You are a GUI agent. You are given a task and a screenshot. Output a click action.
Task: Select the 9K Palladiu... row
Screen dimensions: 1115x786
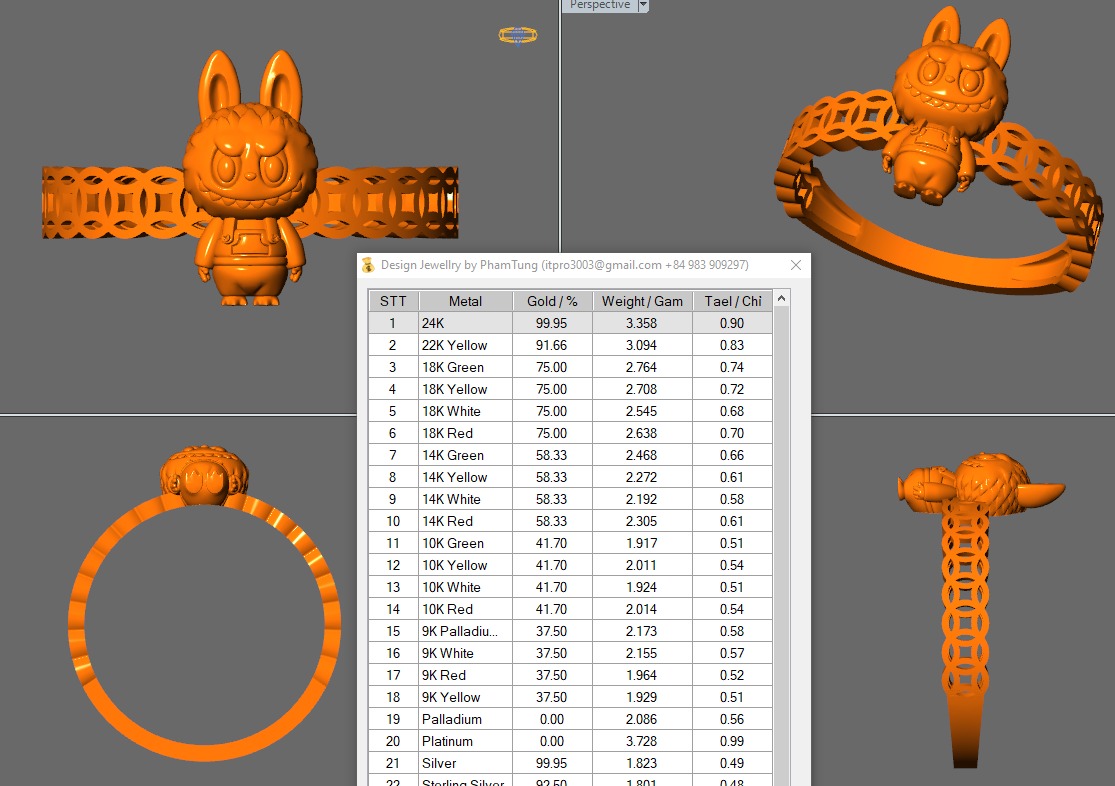point(570,632)
